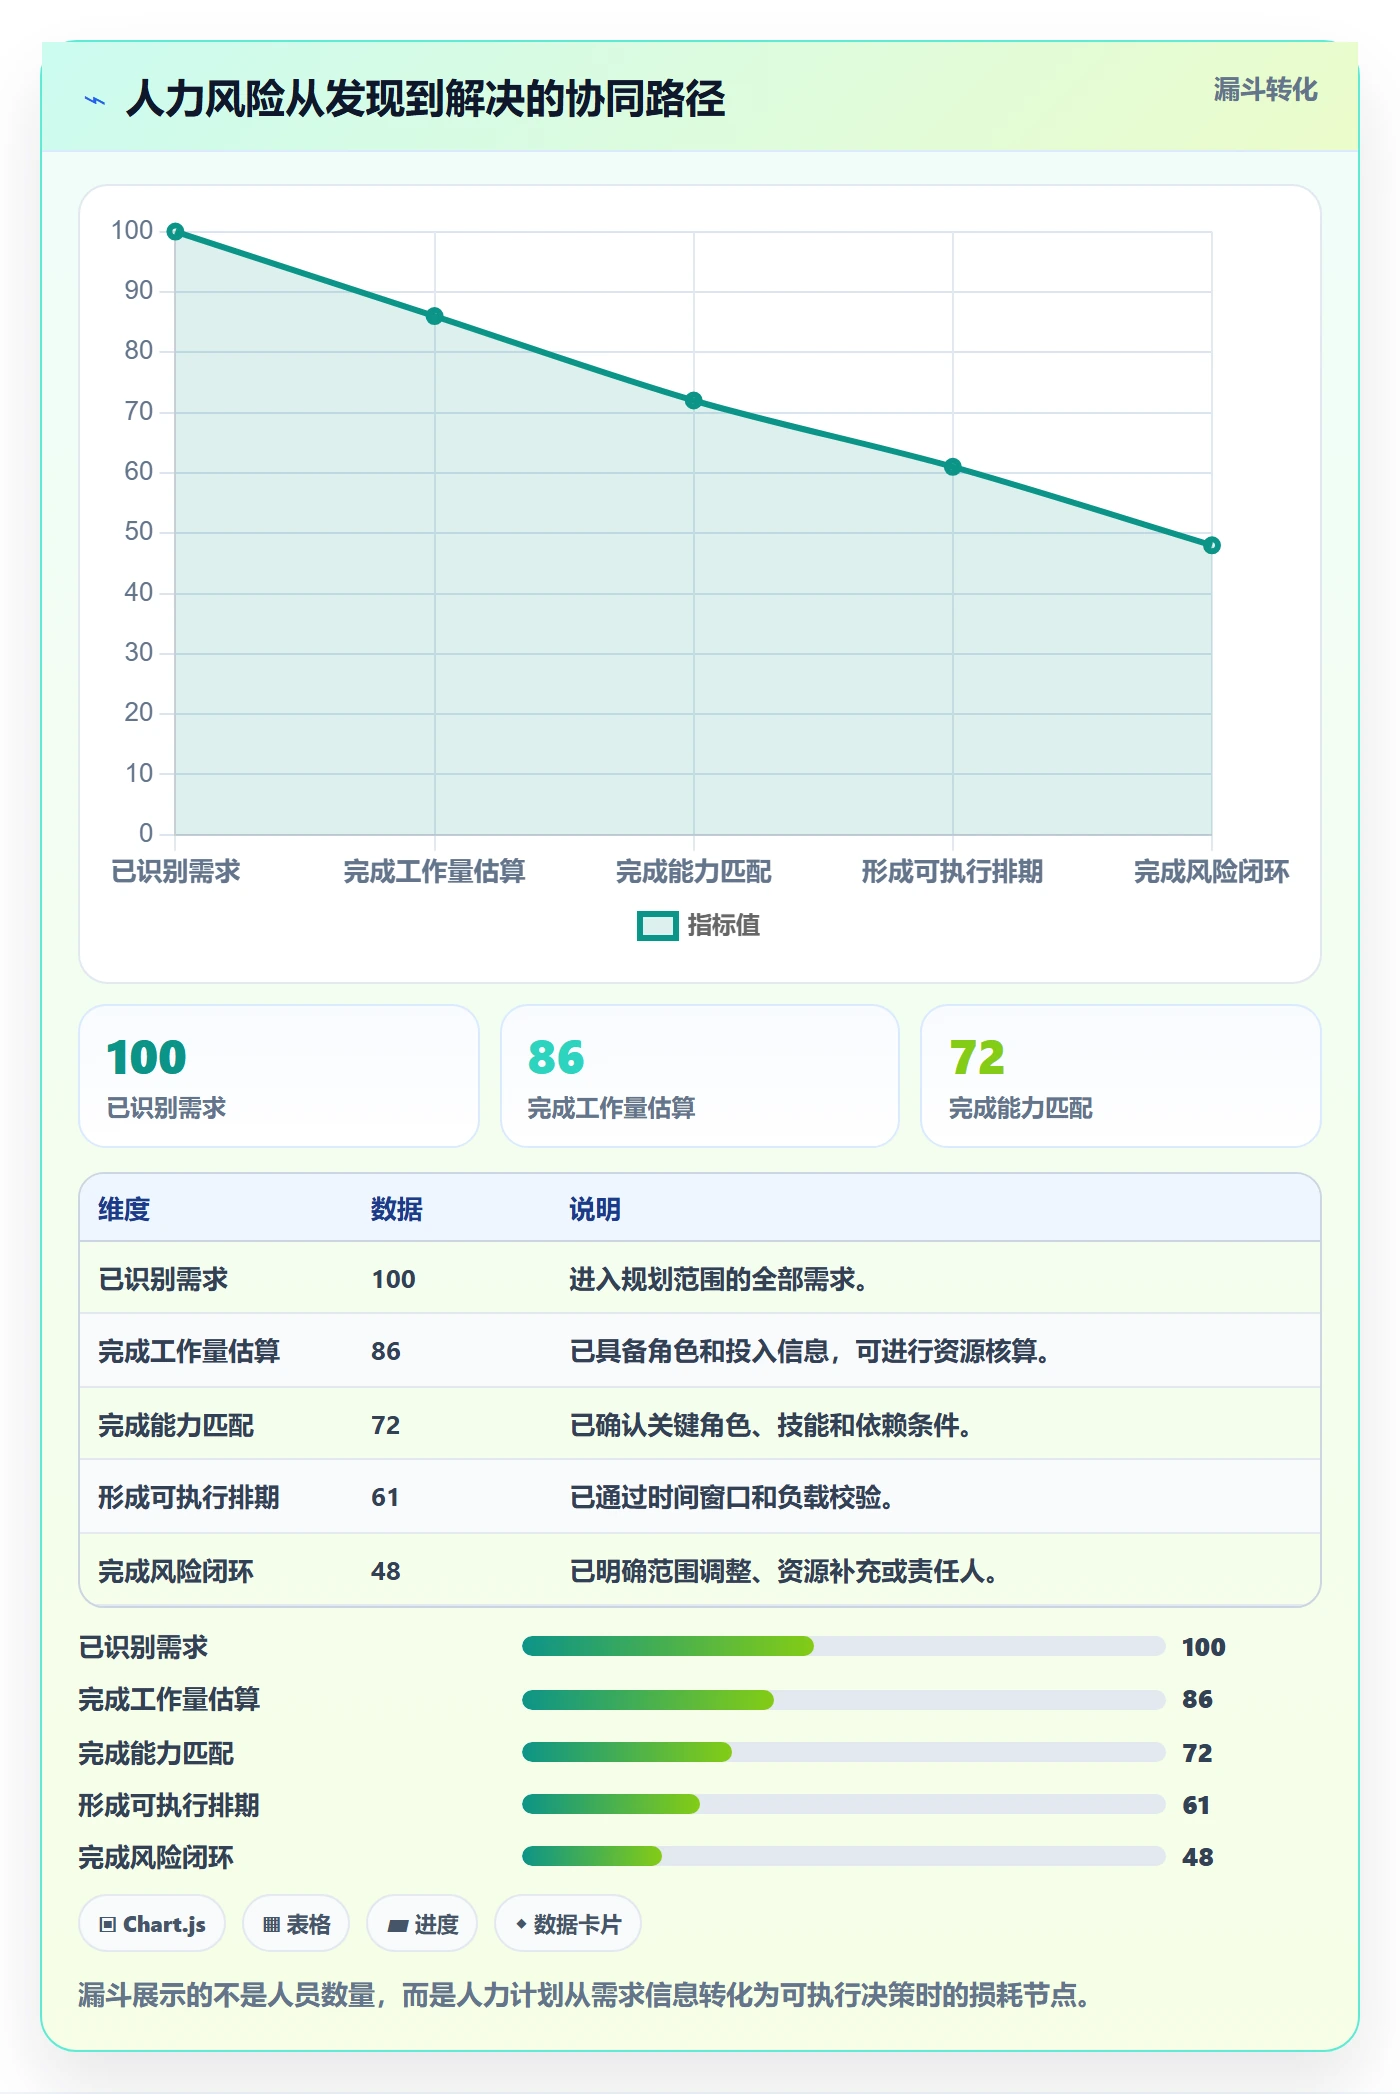Click the 已识别需求 progress bar showing 100
Viewport: 1400px width, 2094px height.
click(844, 1646)
